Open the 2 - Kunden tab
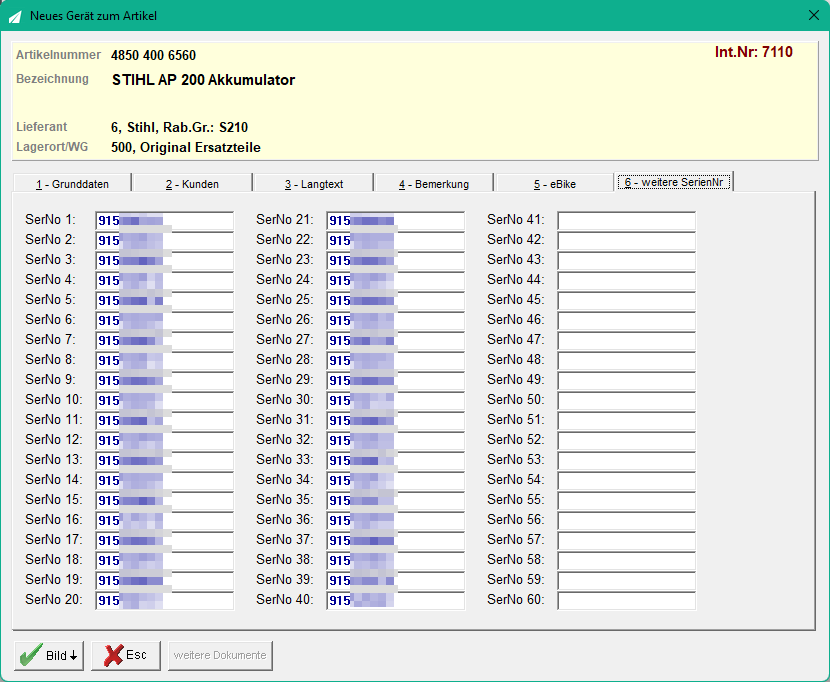Image resolution: width=830 pixels, height=682 pixels. point(192,184)
